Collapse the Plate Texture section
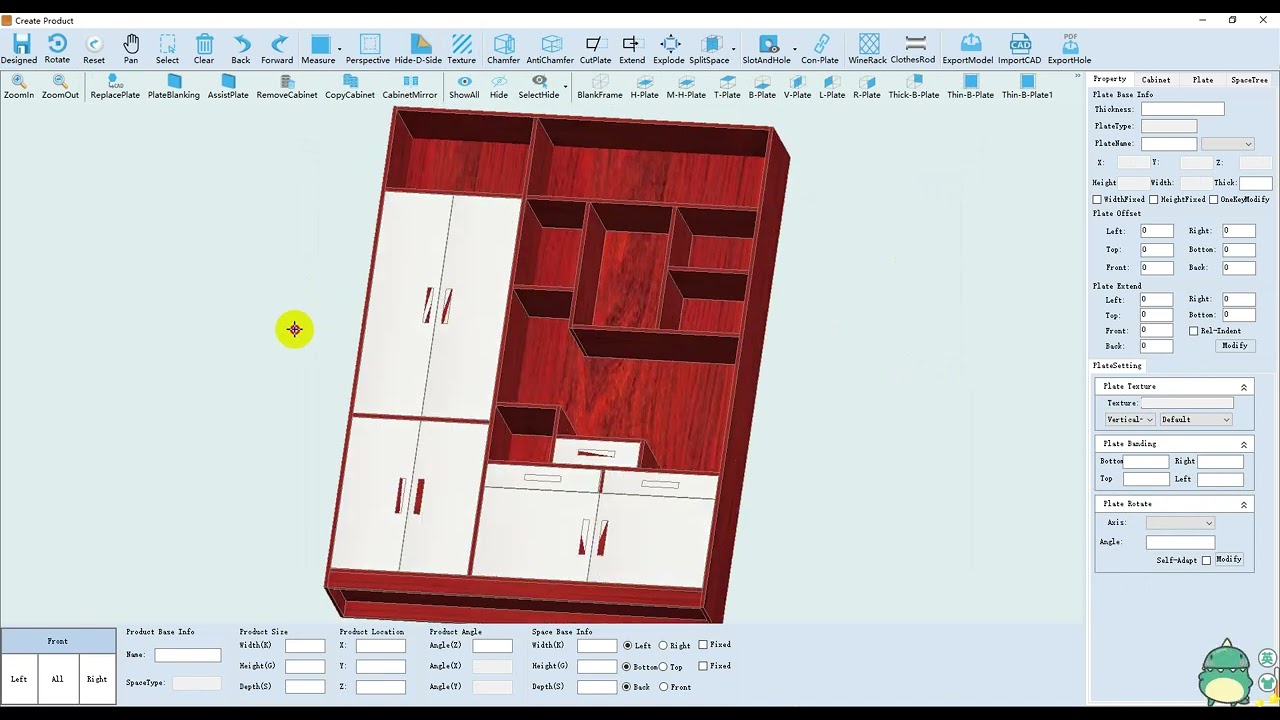Screen dimensions: 1280x720 click(1244, 387)
